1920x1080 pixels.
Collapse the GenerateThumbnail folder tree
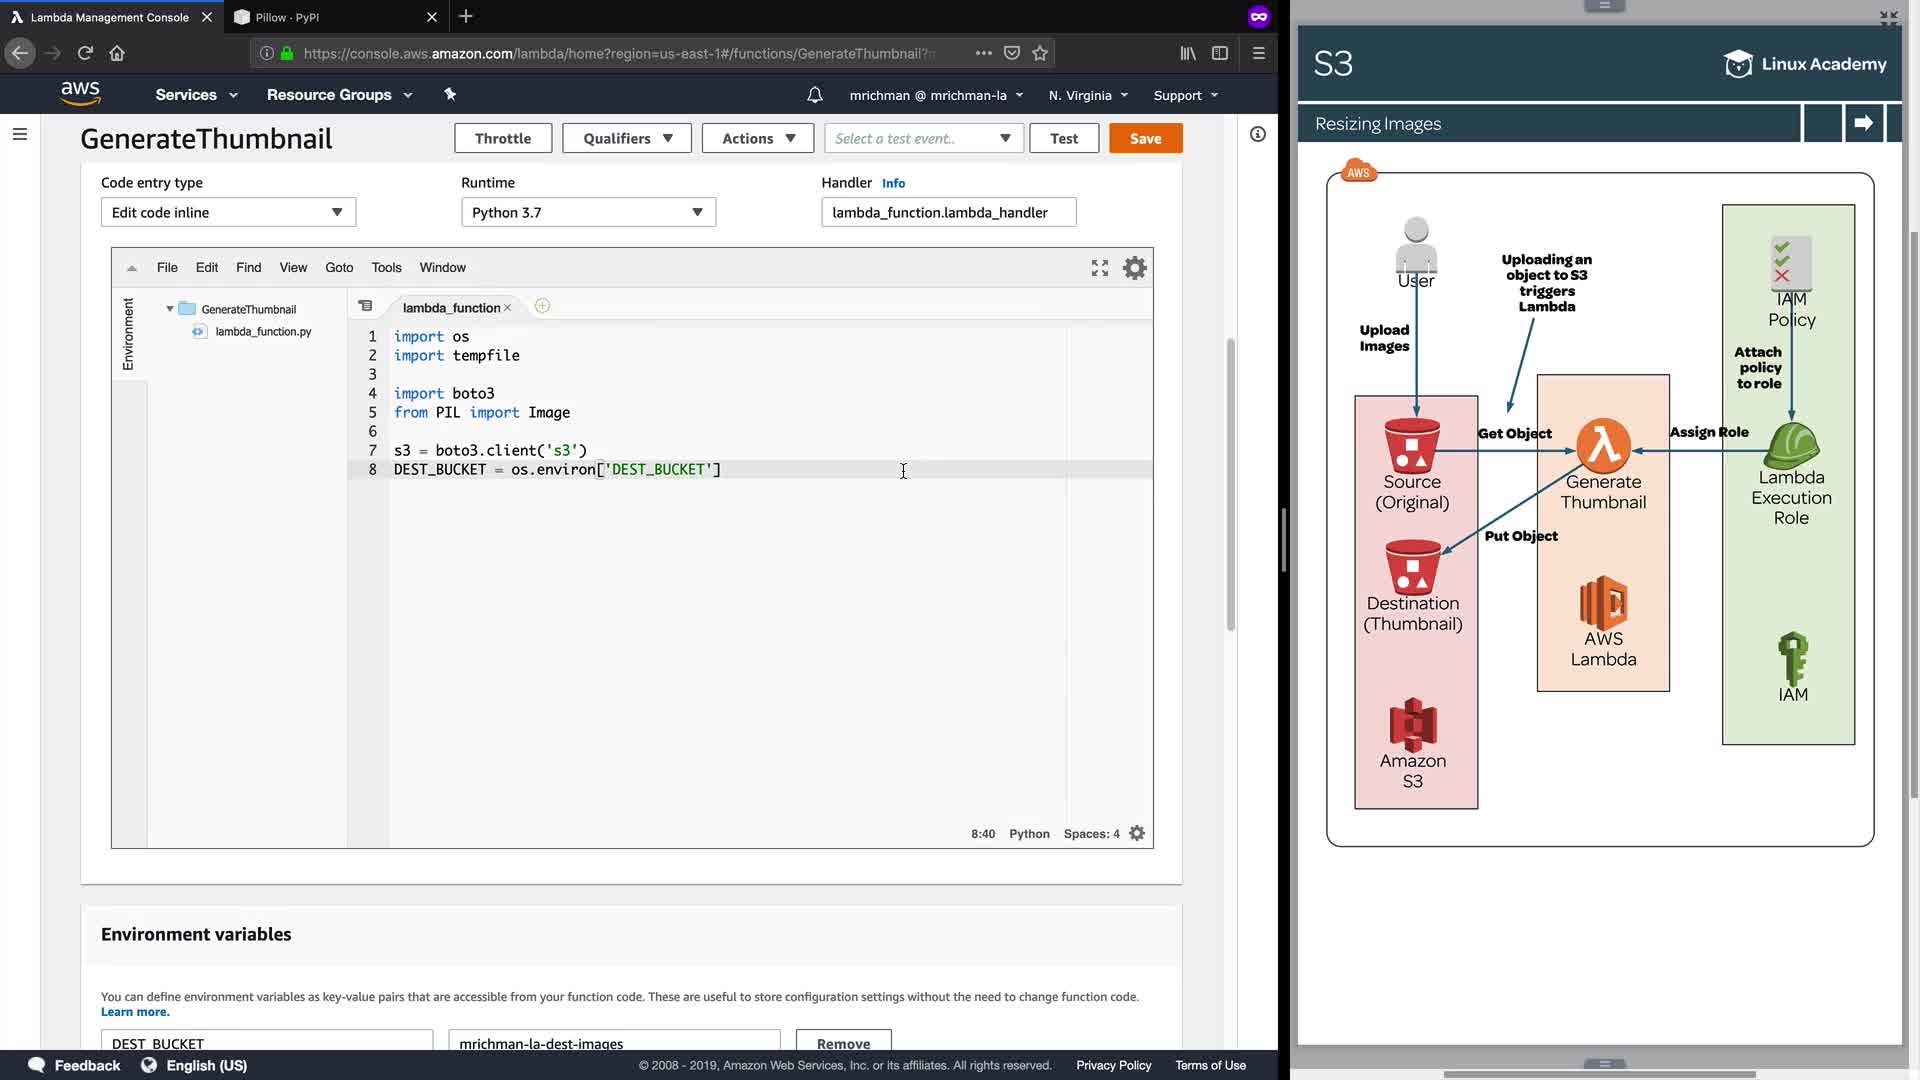[x=170, y=309]
